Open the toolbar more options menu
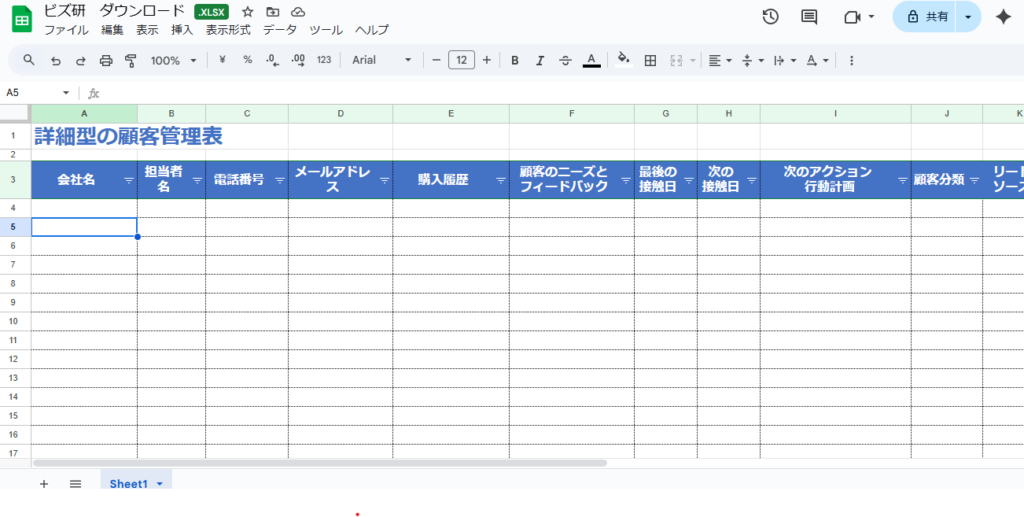Viewport: 1024px width, 517px height. tap(851, 60)
